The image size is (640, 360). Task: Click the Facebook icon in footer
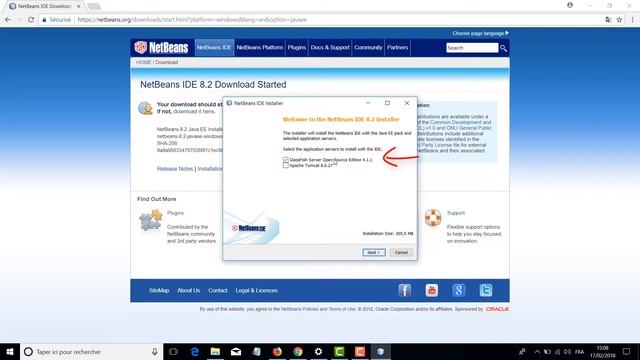pyautogui.click(x=404, y=290)
